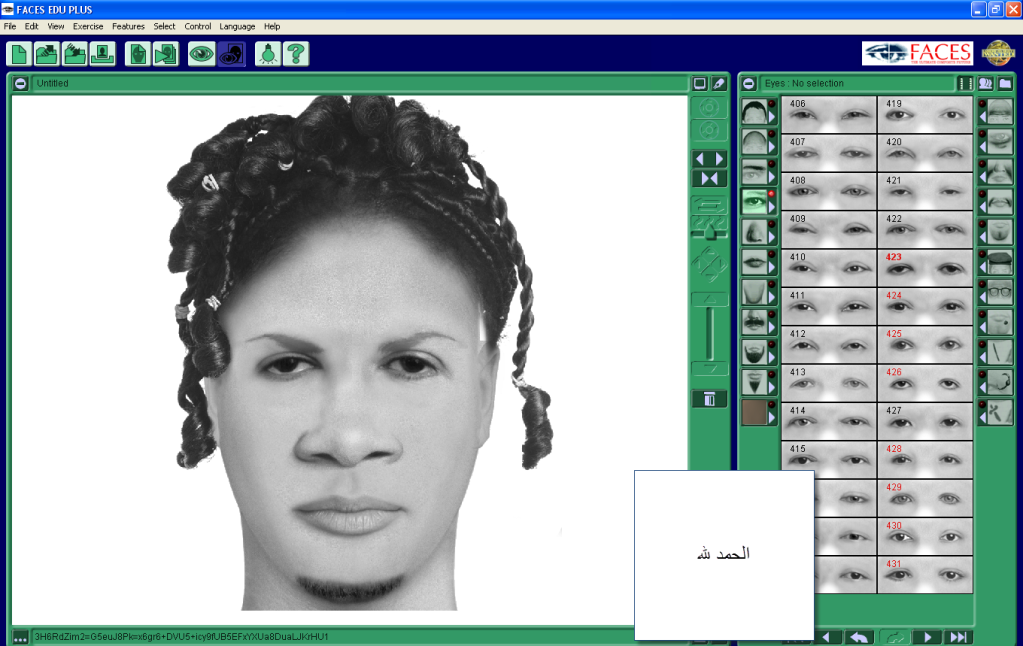The width and height of the screenshot is (1023, 646).
Task: Click the monitor icon in canvas header
Action: [x=699, y=84]
